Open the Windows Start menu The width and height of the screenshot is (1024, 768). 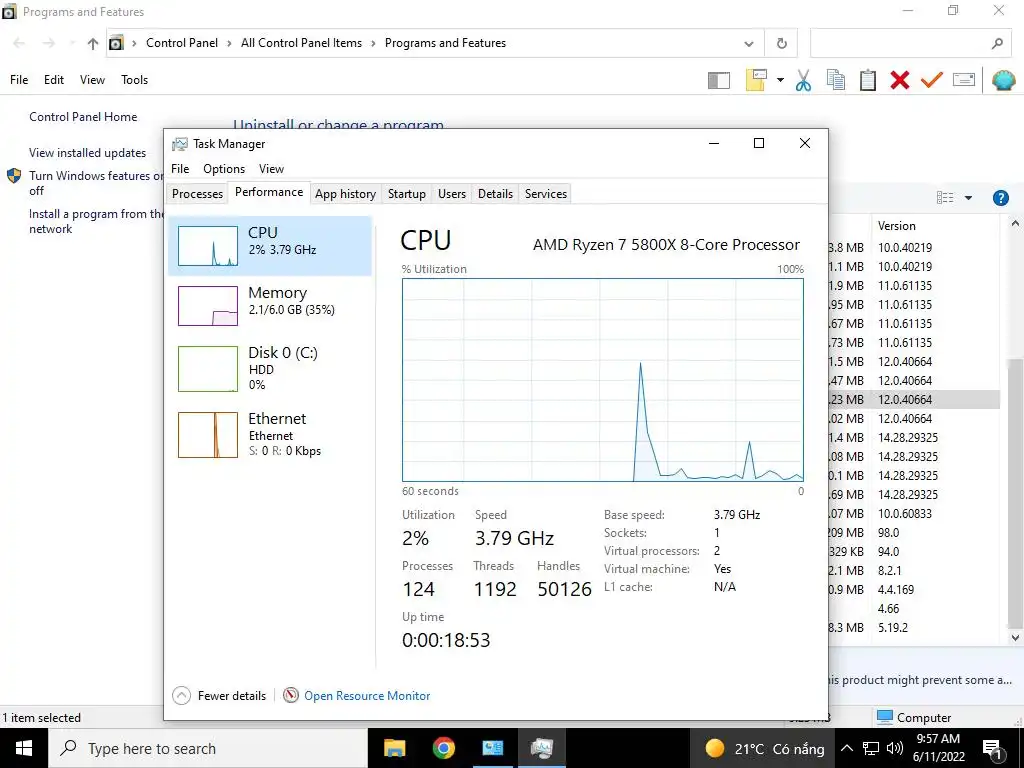[24, 748]
